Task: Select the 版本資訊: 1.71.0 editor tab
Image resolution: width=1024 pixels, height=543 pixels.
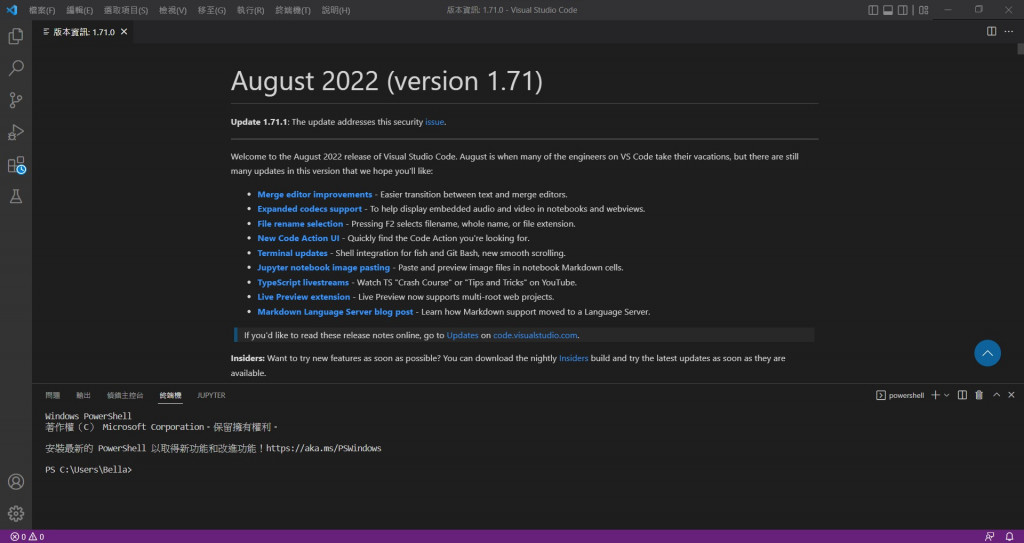Action: pos(84,31)
